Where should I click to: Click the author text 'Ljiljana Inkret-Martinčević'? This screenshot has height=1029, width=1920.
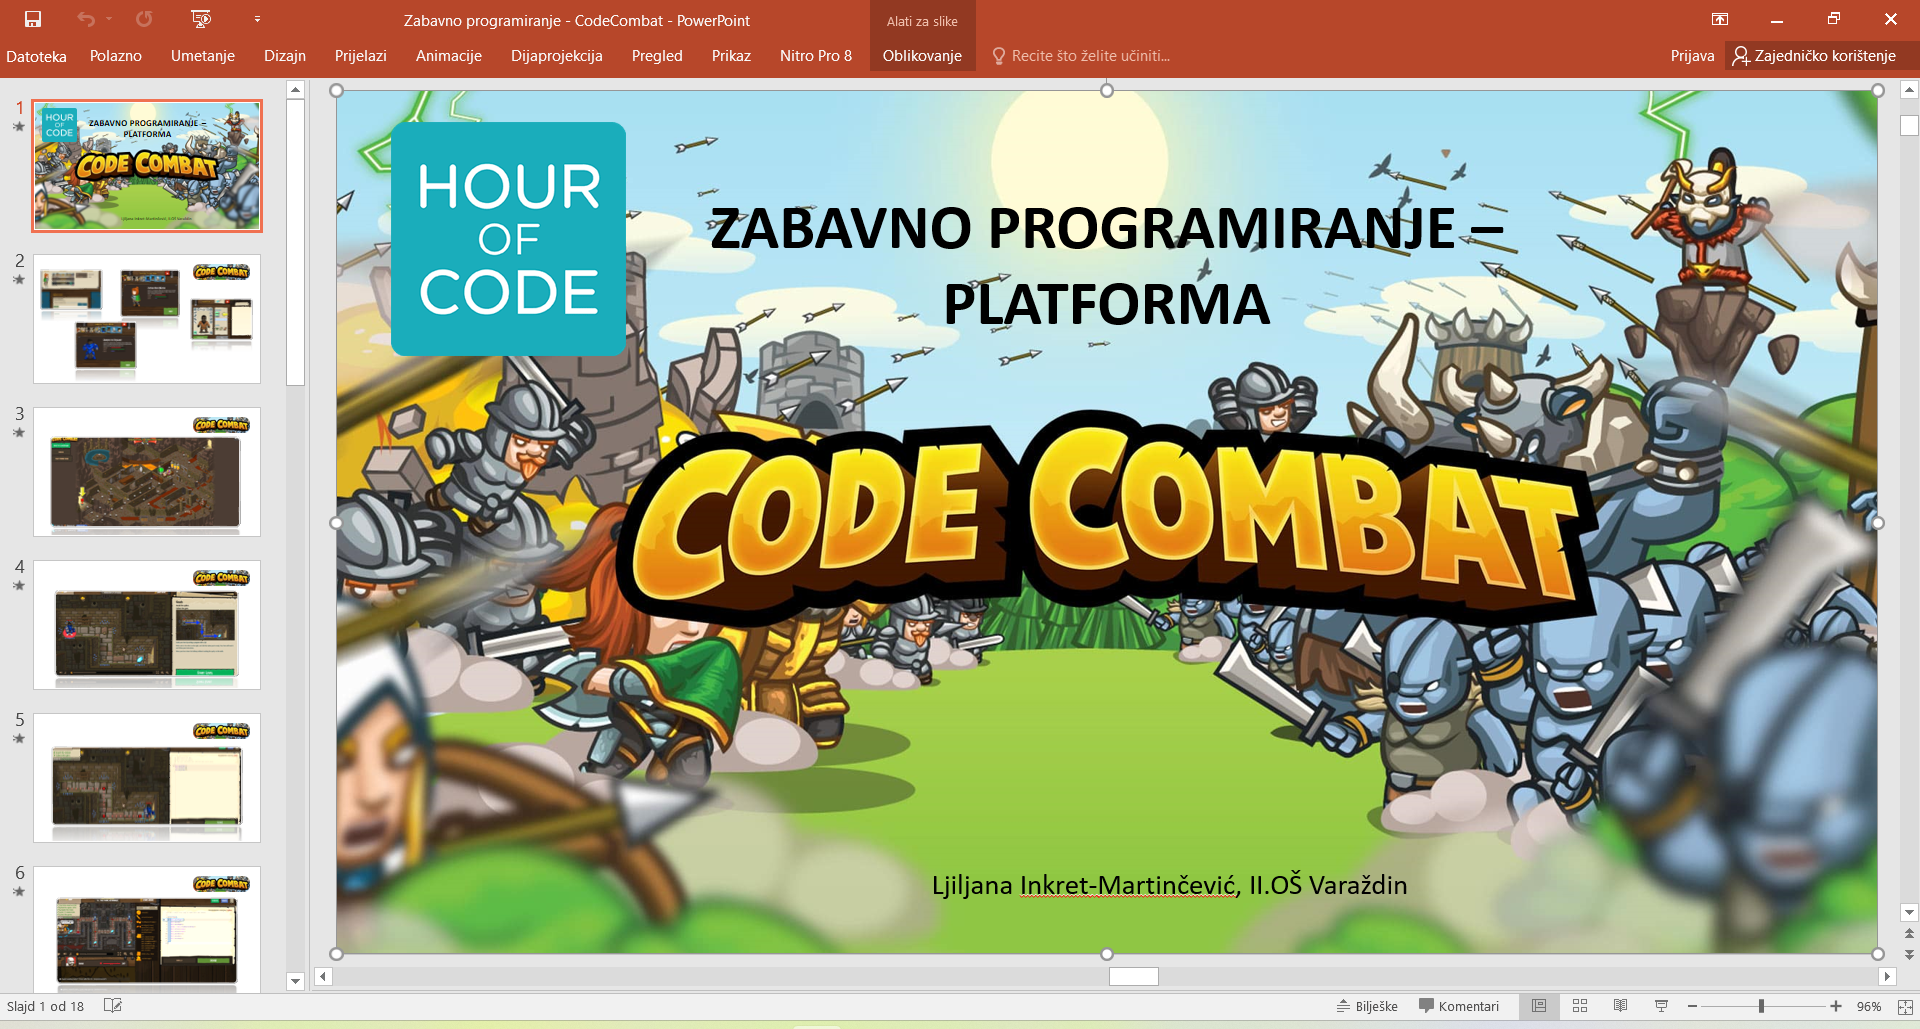pos(1085,885)
